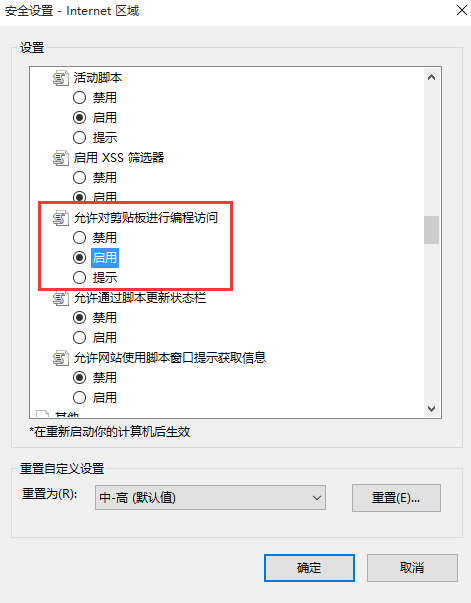471x603 pixels.
Task: Click the script icon next to 允许通过脚本更新状态栏
Action: pos(60,298)
